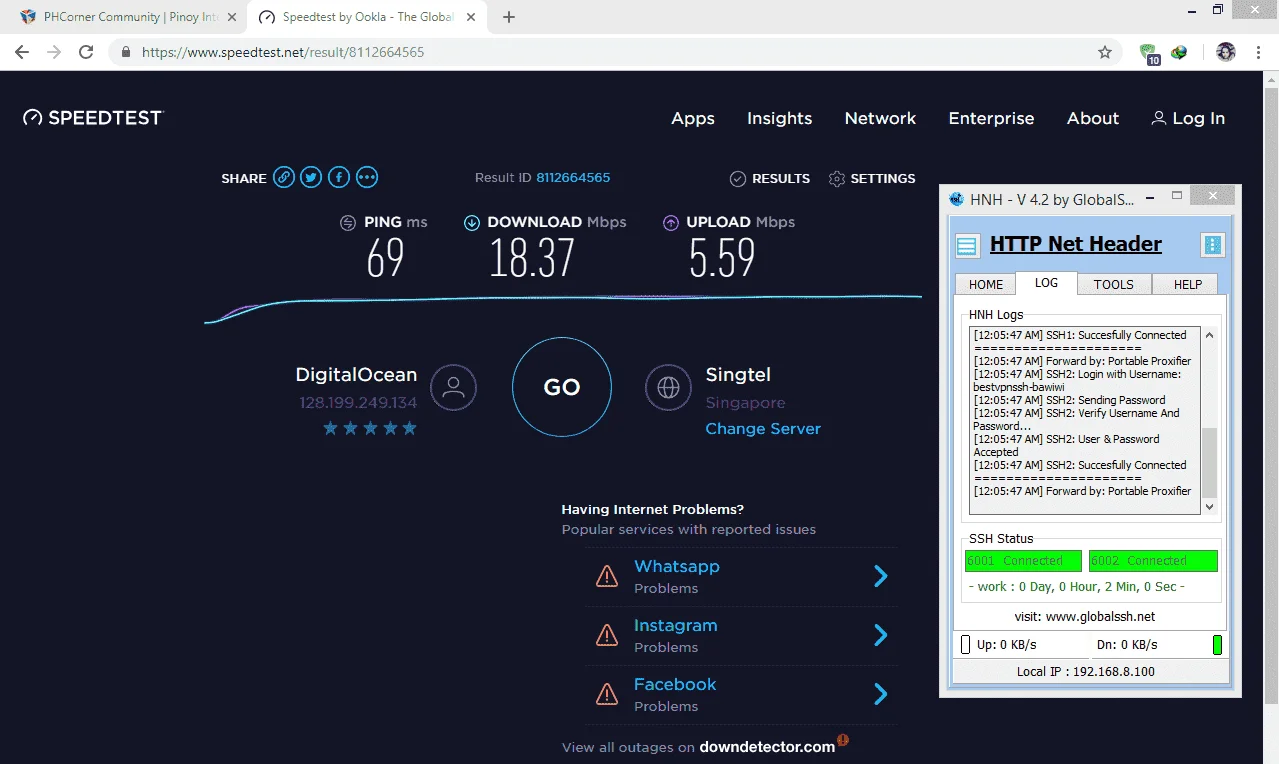Screen dimensions: 1279x764
Task: Open more share options icon
Action: 367,178
